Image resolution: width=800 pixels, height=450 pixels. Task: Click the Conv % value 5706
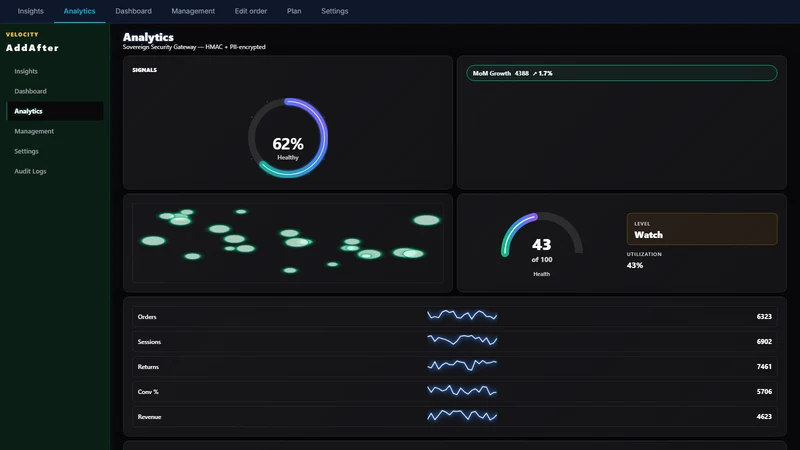[764, 391]
